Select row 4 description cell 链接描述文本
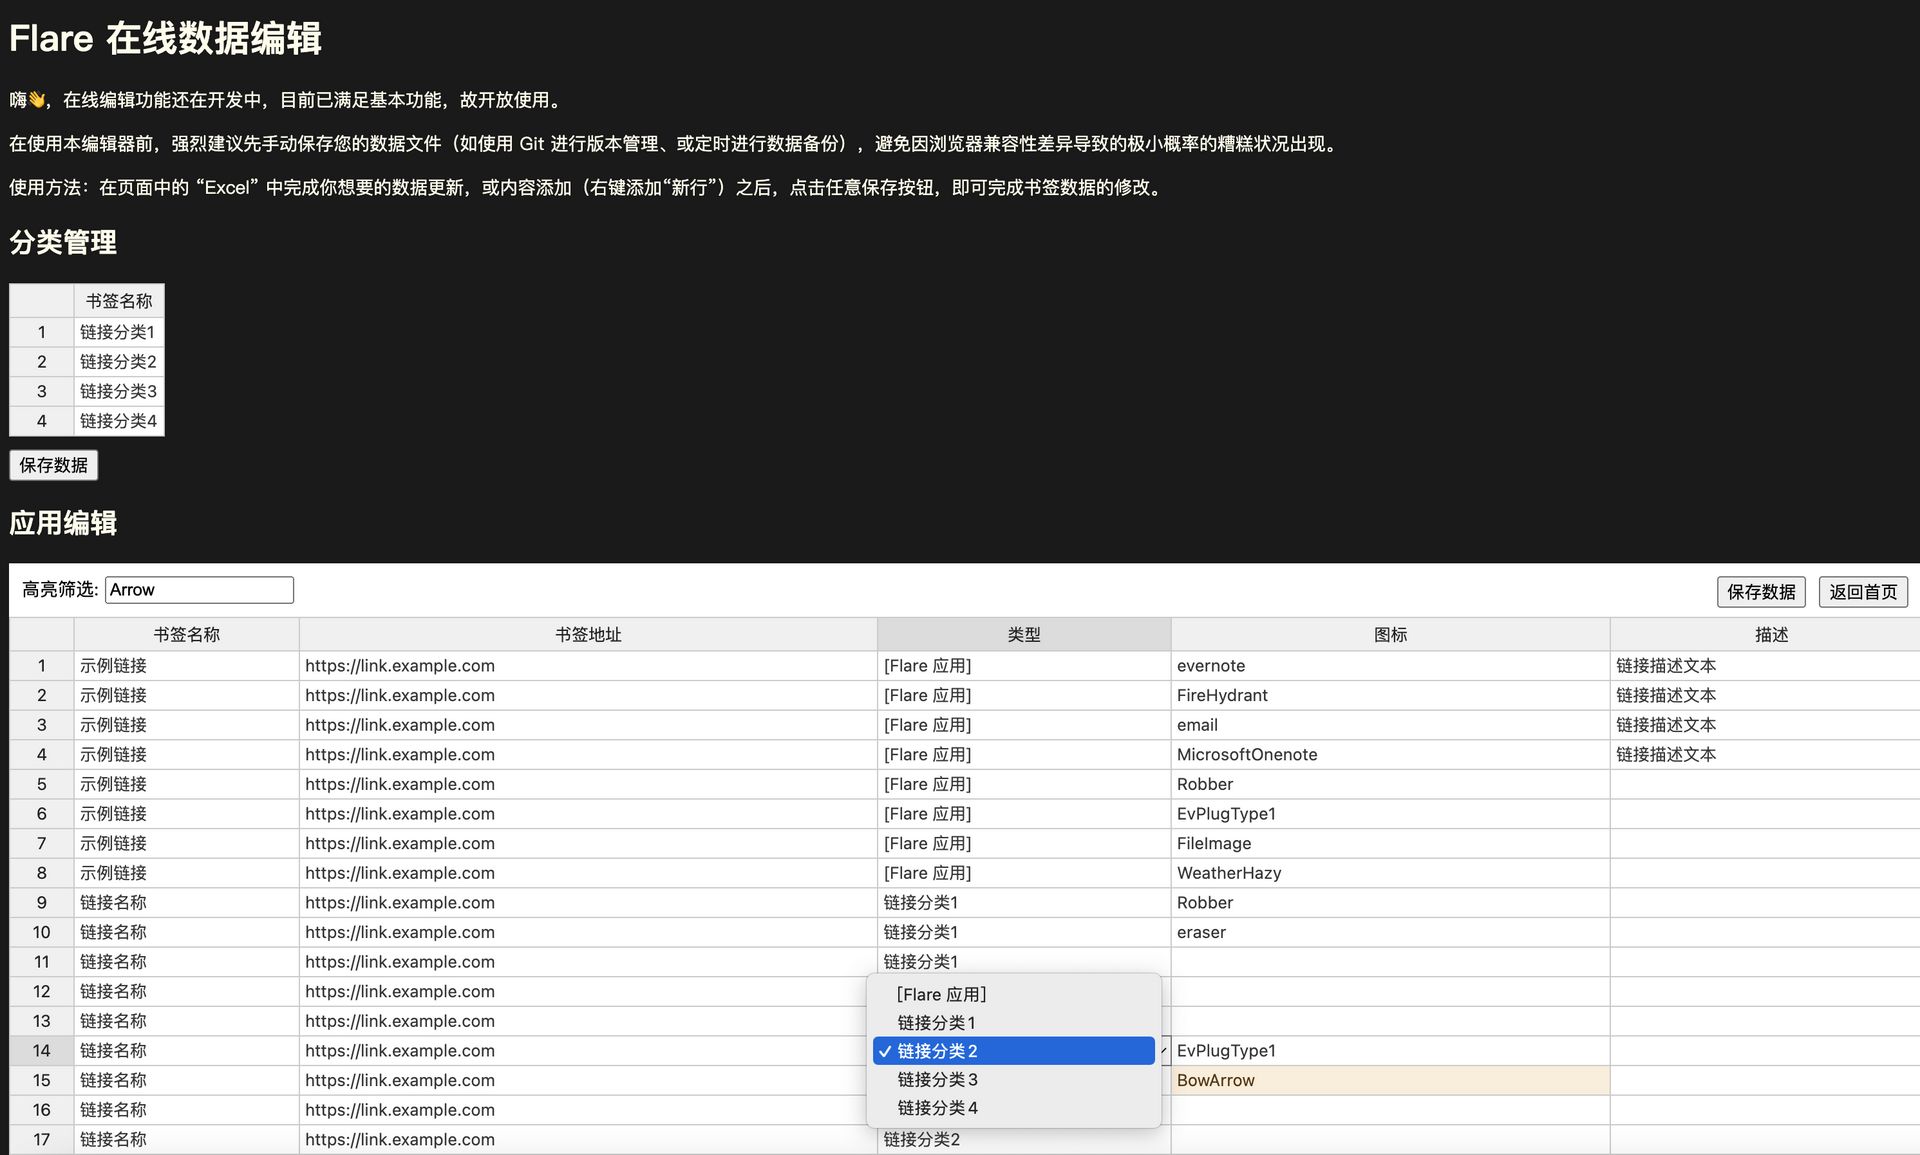This screenshot has width=1920, height=1155. tap(1765, 755)
